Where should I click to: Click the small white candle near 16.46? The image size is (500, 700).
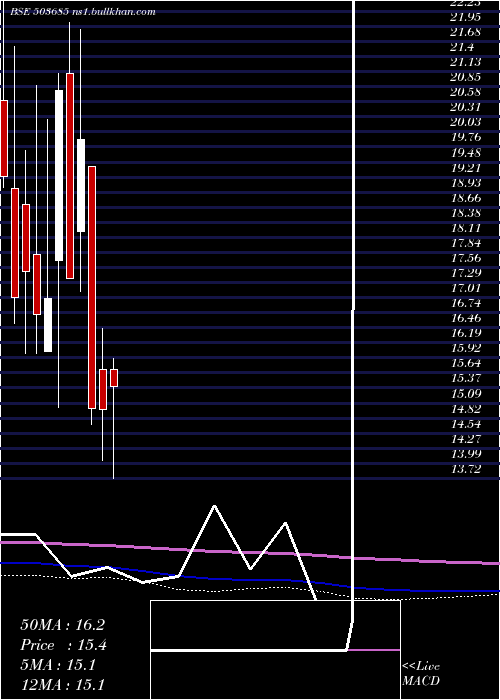click(x=48, y=325)
